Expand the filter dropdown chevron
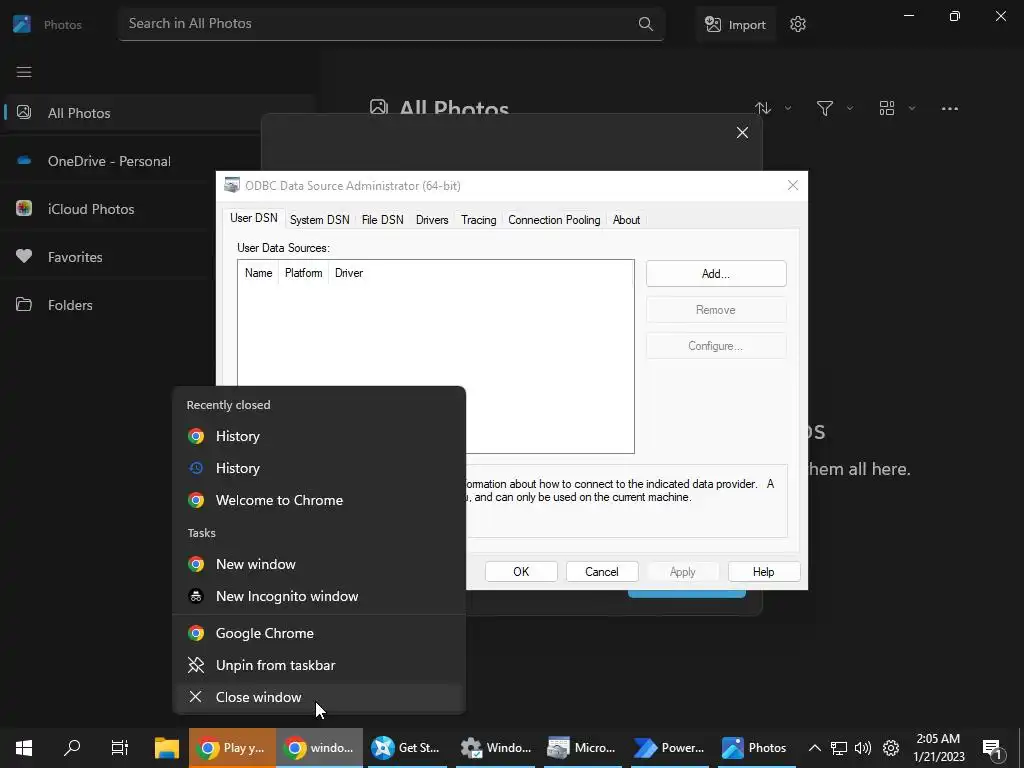This screenshot has width=1024, height=768. click(x=850, y=108)
